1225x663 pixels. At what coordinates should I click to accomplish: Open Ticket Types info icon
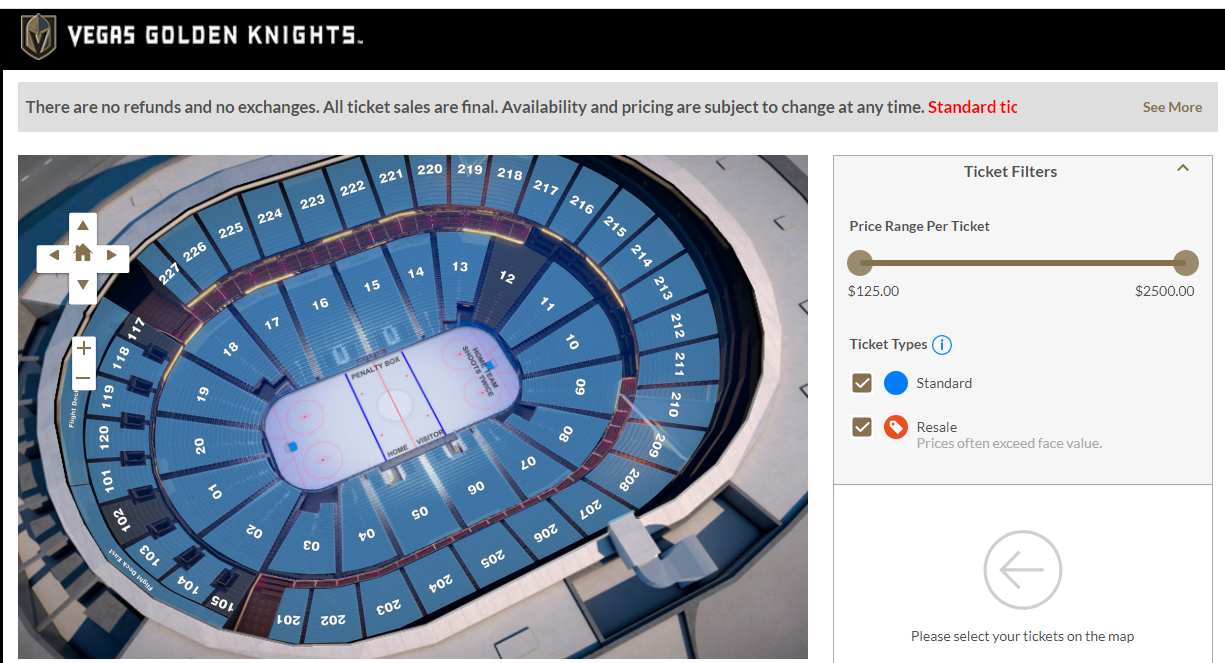pos(941,345)
